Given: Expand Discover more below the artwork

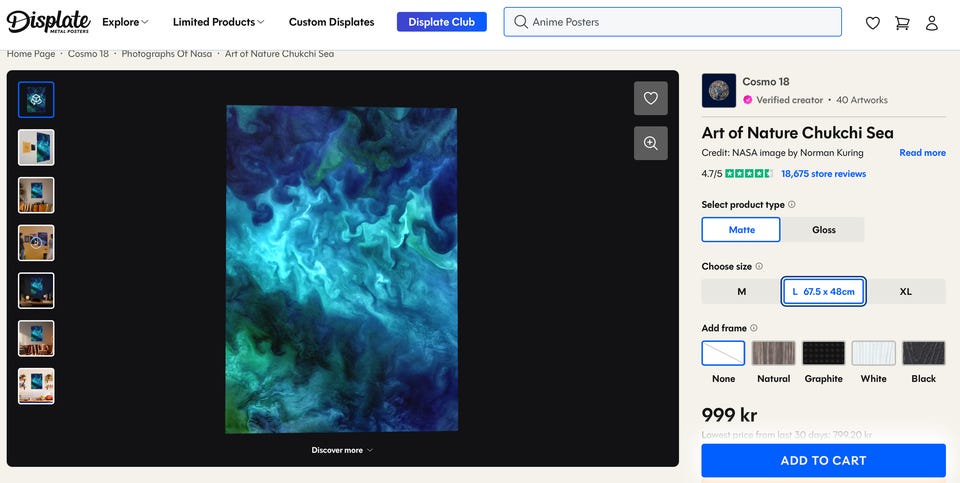Looking at the screenshot, I should click(x=342, y=450).
